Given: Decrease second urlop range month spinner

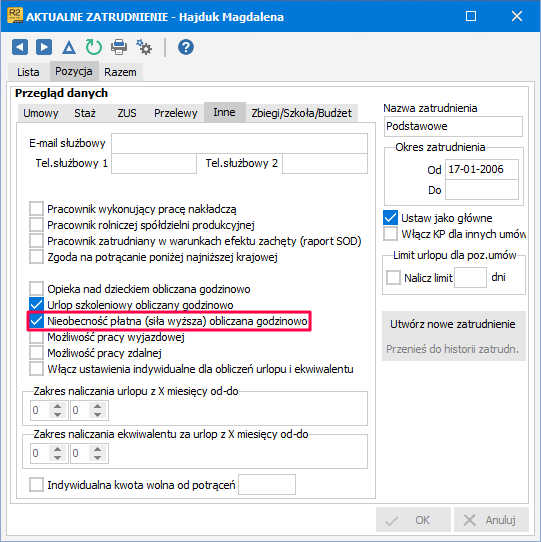Looking at the screenshot, I should (x=97, y=414).
